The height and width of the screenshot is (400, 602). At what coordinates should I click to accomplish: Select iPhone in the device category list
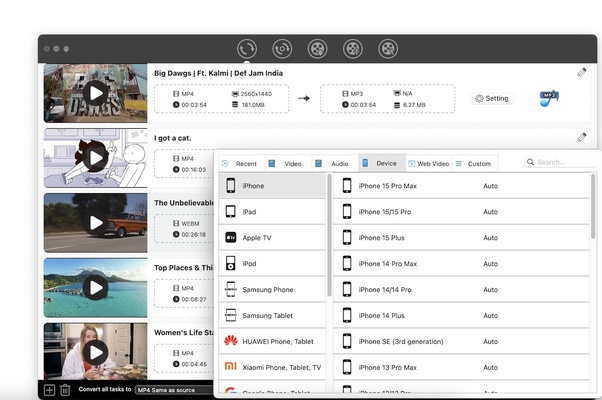[272, 186]
